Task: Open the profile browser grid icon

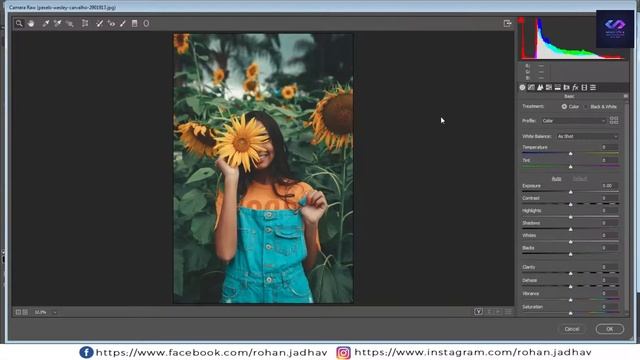Action: [614, 120]
